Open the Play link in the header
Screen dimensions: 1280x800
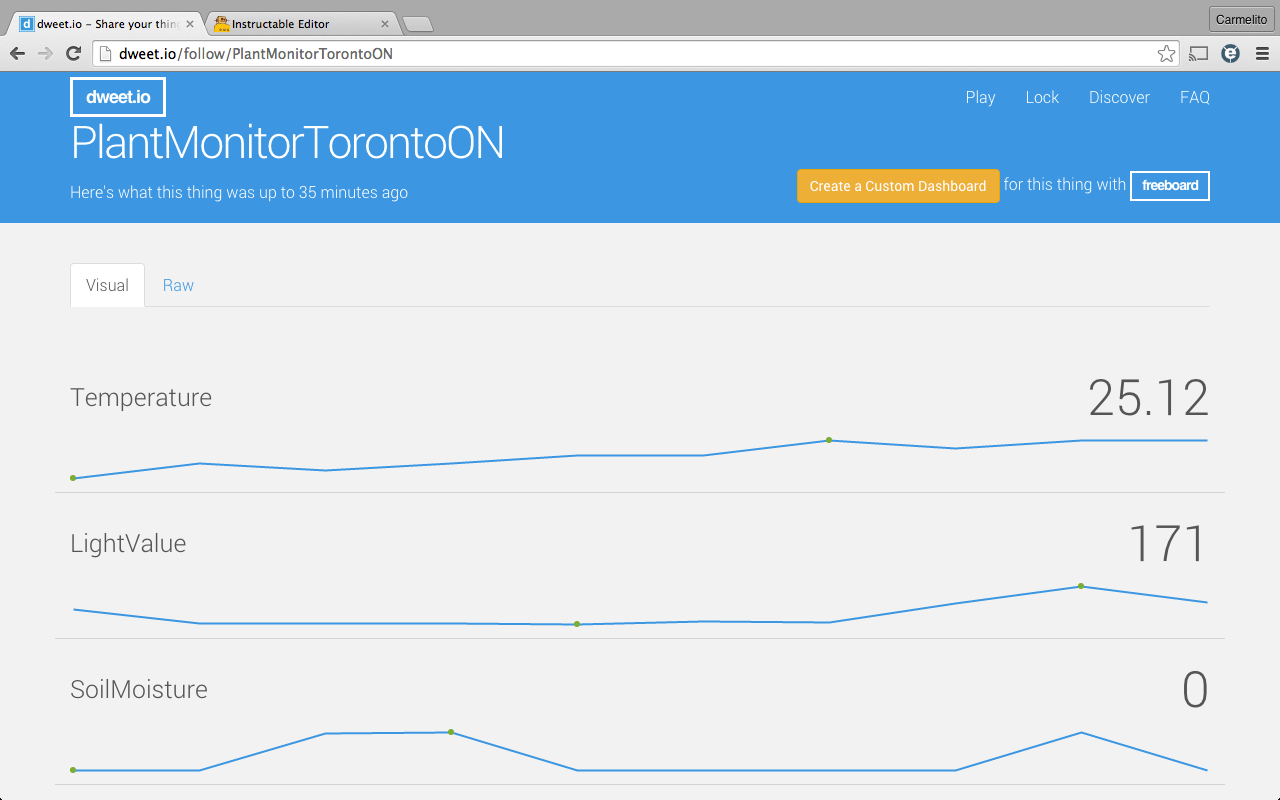click(980, 97)
